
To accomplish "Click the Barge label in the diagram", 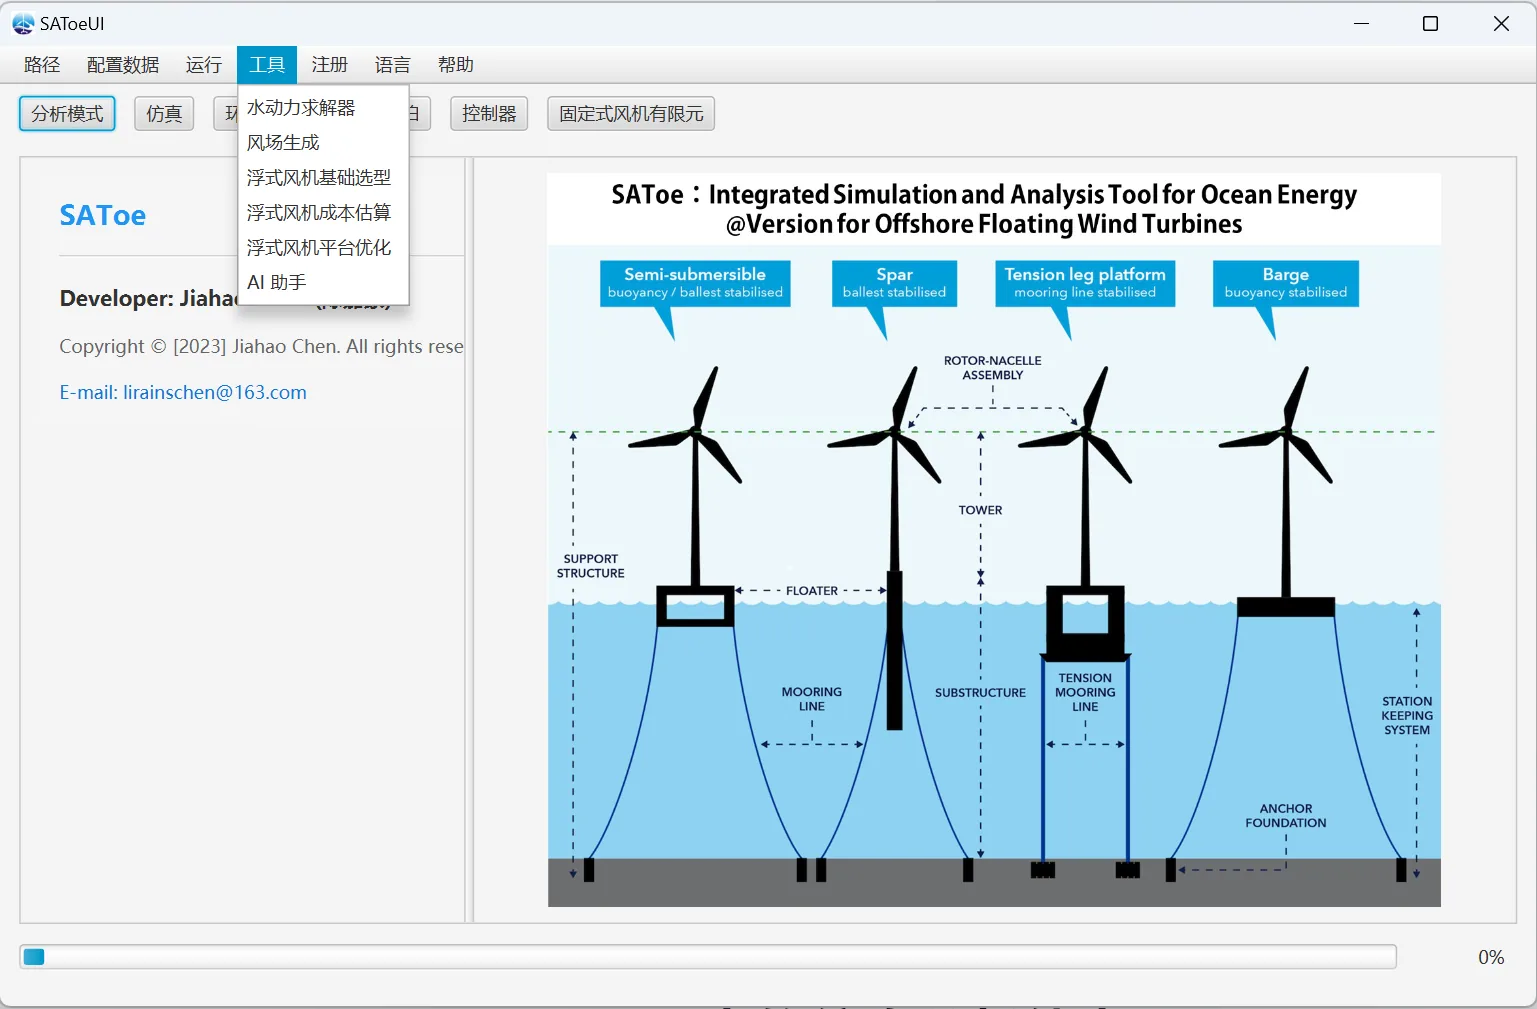I will coord(1286,283).
